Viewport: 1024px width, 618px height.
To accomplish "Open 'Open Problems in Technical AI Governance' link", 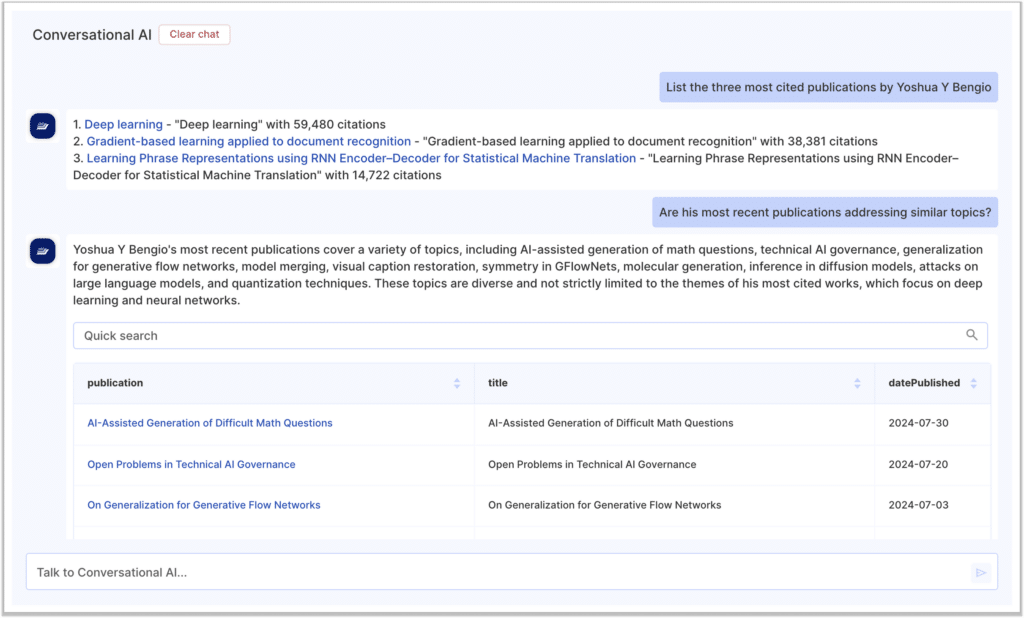I will point(191,464).
